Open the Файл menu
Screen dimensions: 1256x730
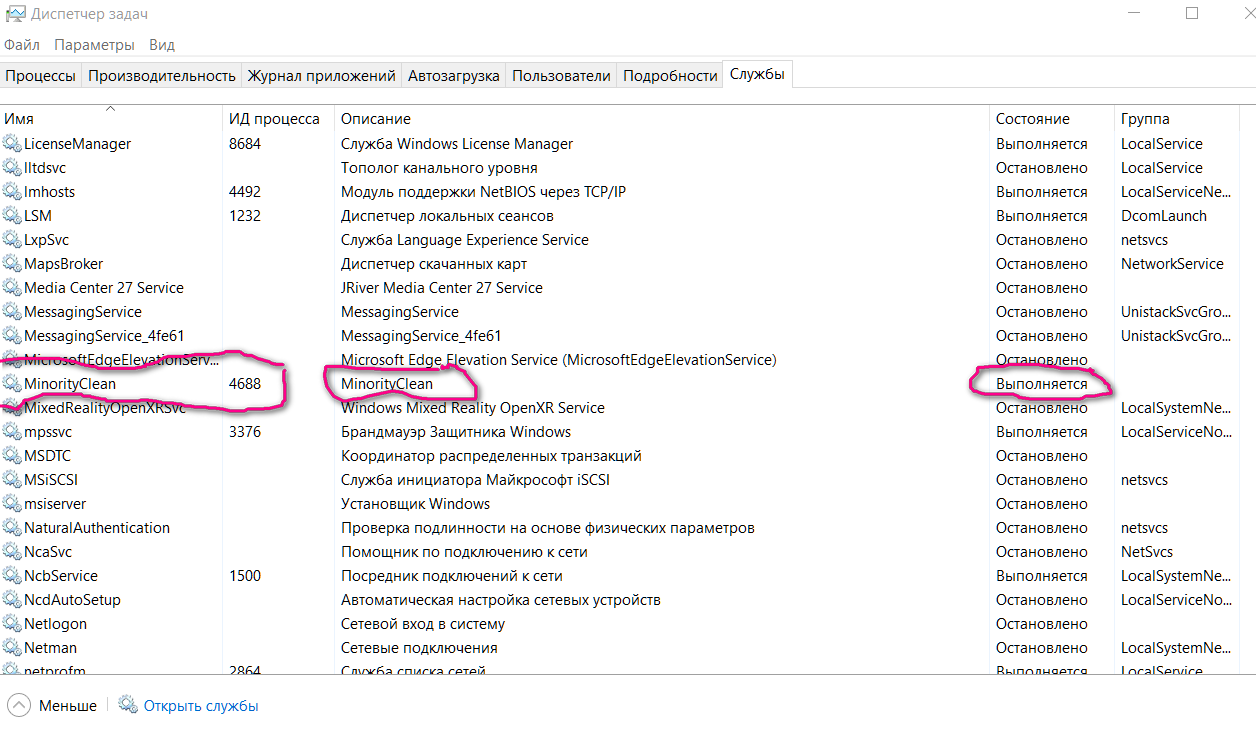pos(22,45)
